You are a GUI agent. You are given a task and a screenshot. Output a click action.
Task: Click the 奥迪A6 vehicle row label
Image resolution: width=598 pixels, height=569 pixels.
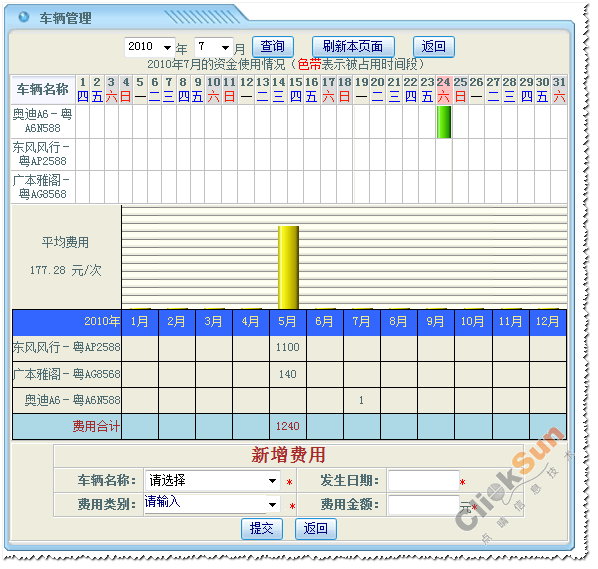(42, 121)
